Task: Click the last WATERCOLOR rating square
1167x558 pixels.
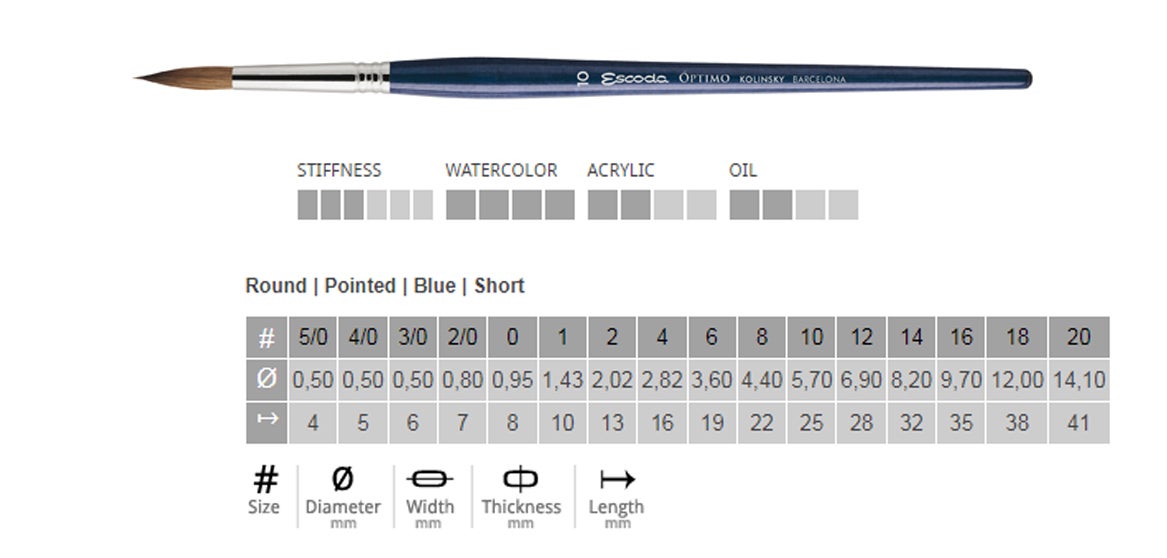Action: [561, 205]
